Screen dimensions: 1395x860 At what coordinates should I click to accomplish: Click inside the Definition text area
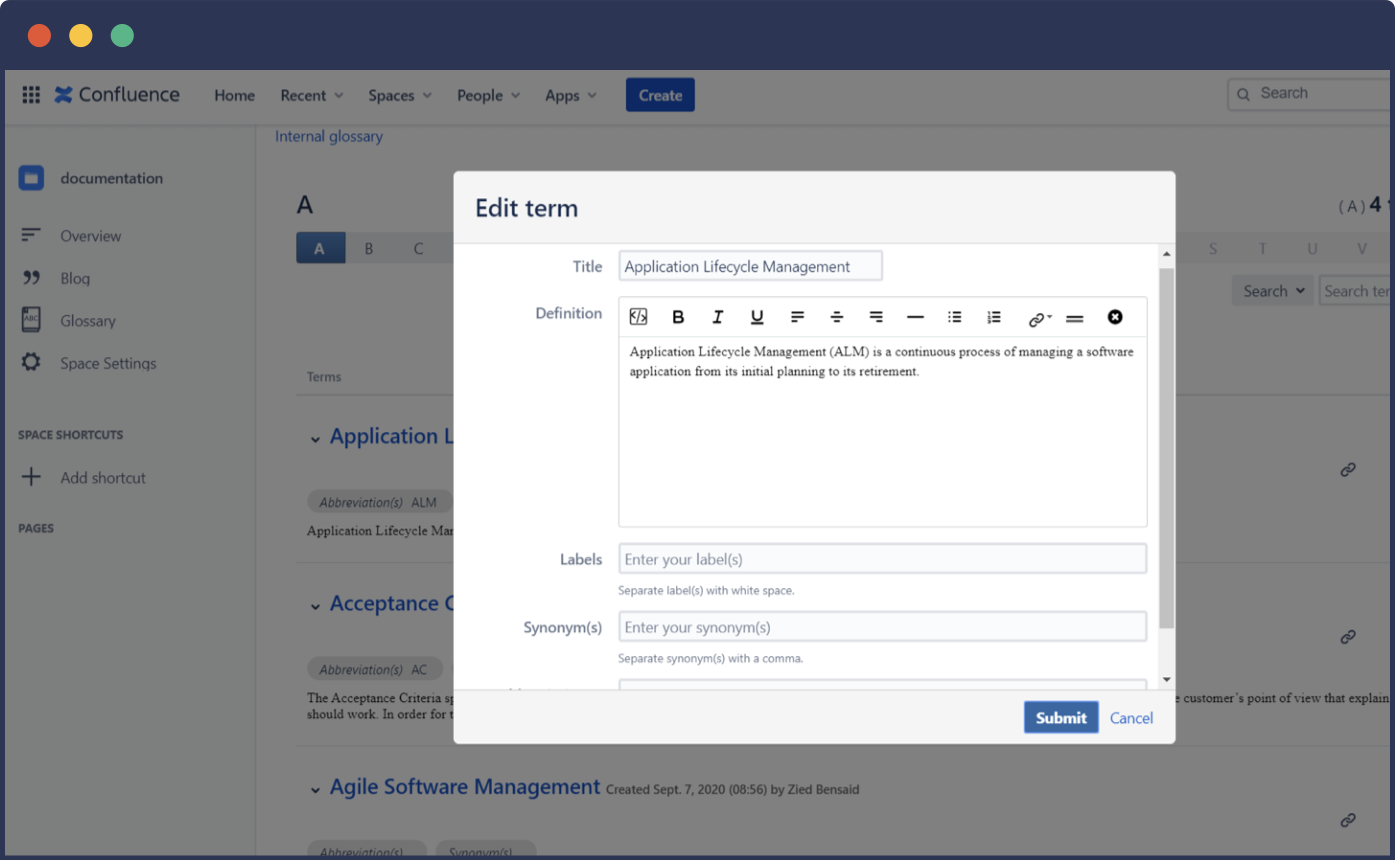[882, 430]
